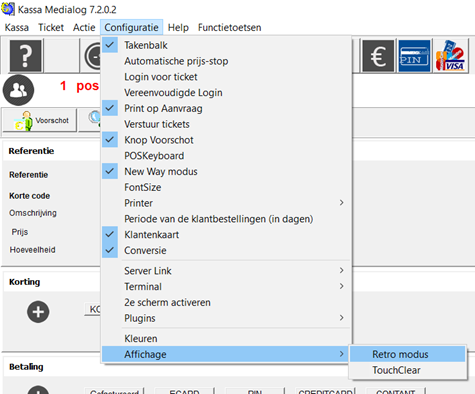The height and width of the screenshot is (394, 475).
Task: Select FontSize menu entry
Action: pyautogui.click(x=226, y=187)
